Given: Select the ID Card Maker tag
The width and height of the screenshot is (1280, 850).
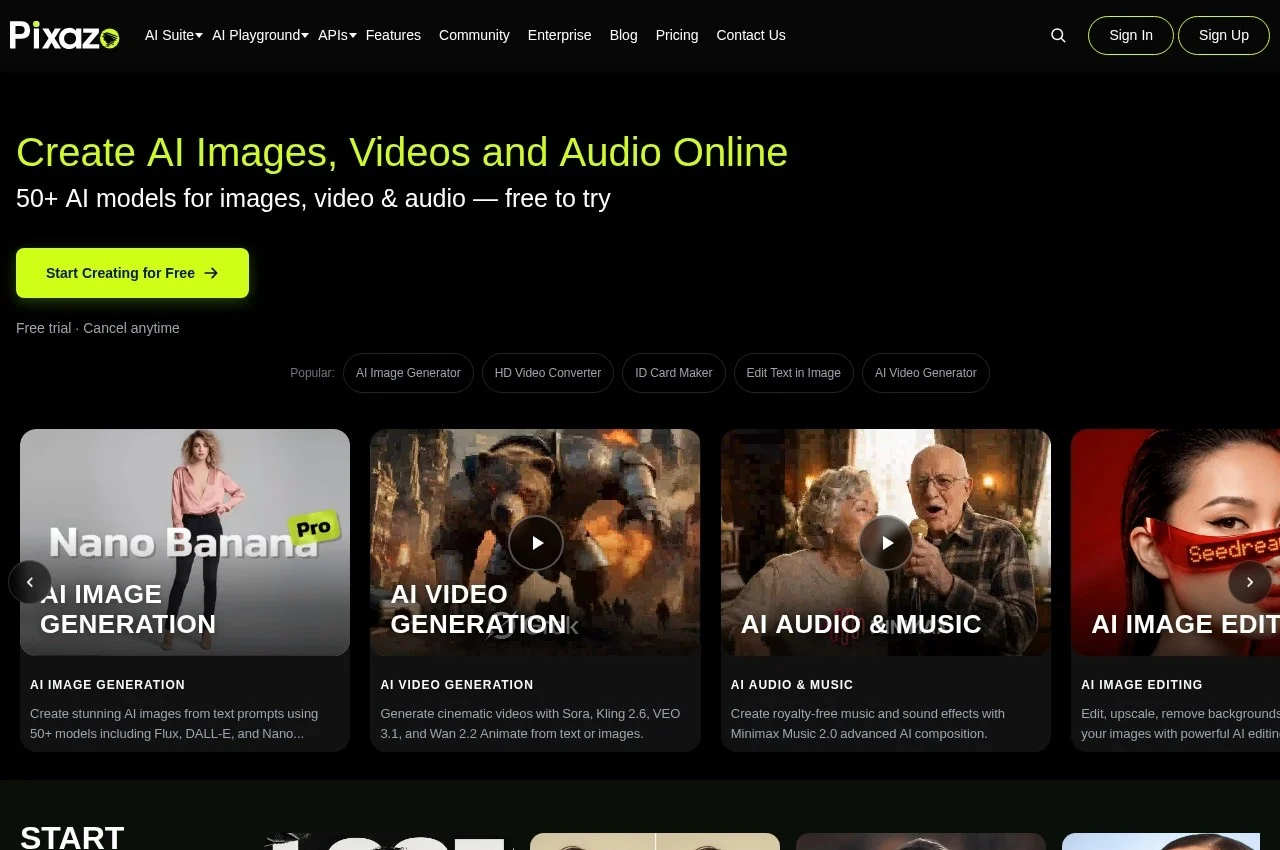Looking at the screenshot, I should point(674,373).
